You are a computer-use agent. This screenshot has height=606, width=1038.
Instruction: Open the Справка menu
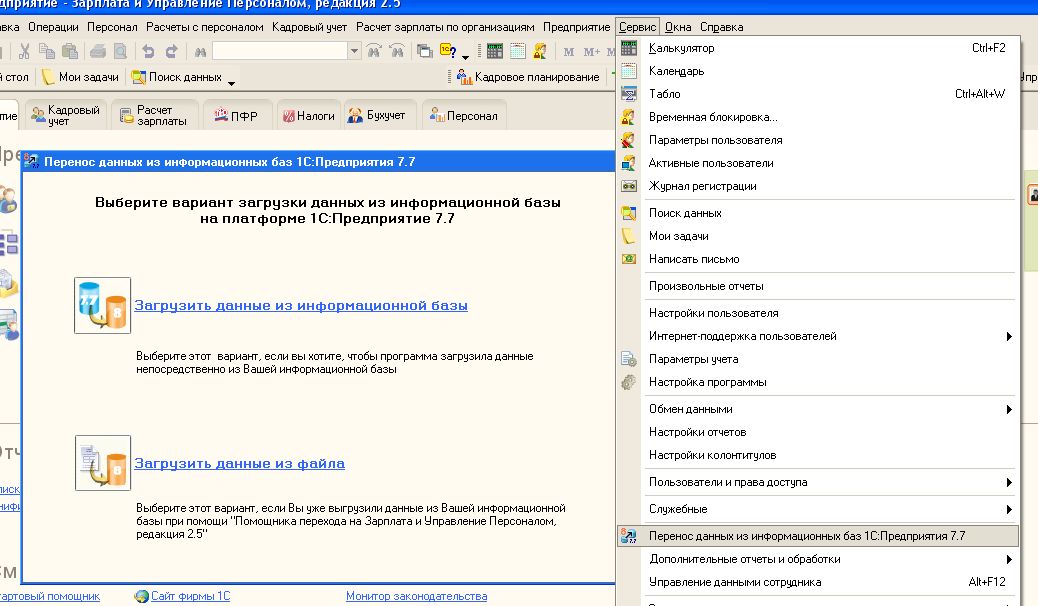tap(722, 27)
